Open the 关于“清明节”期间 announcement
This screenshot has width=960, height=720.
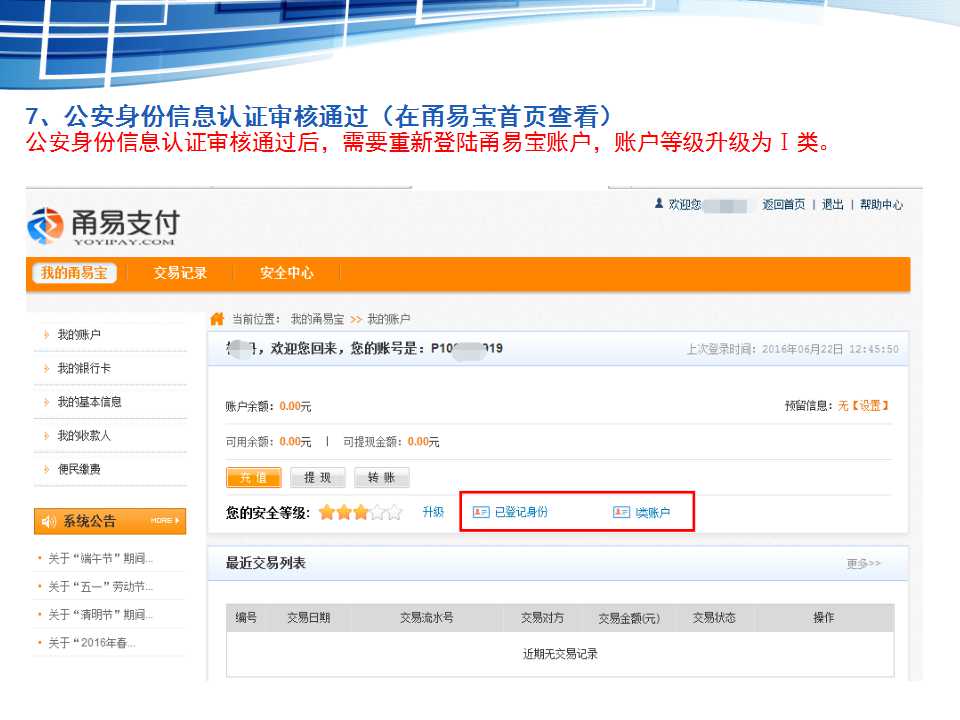click(100, 615)
